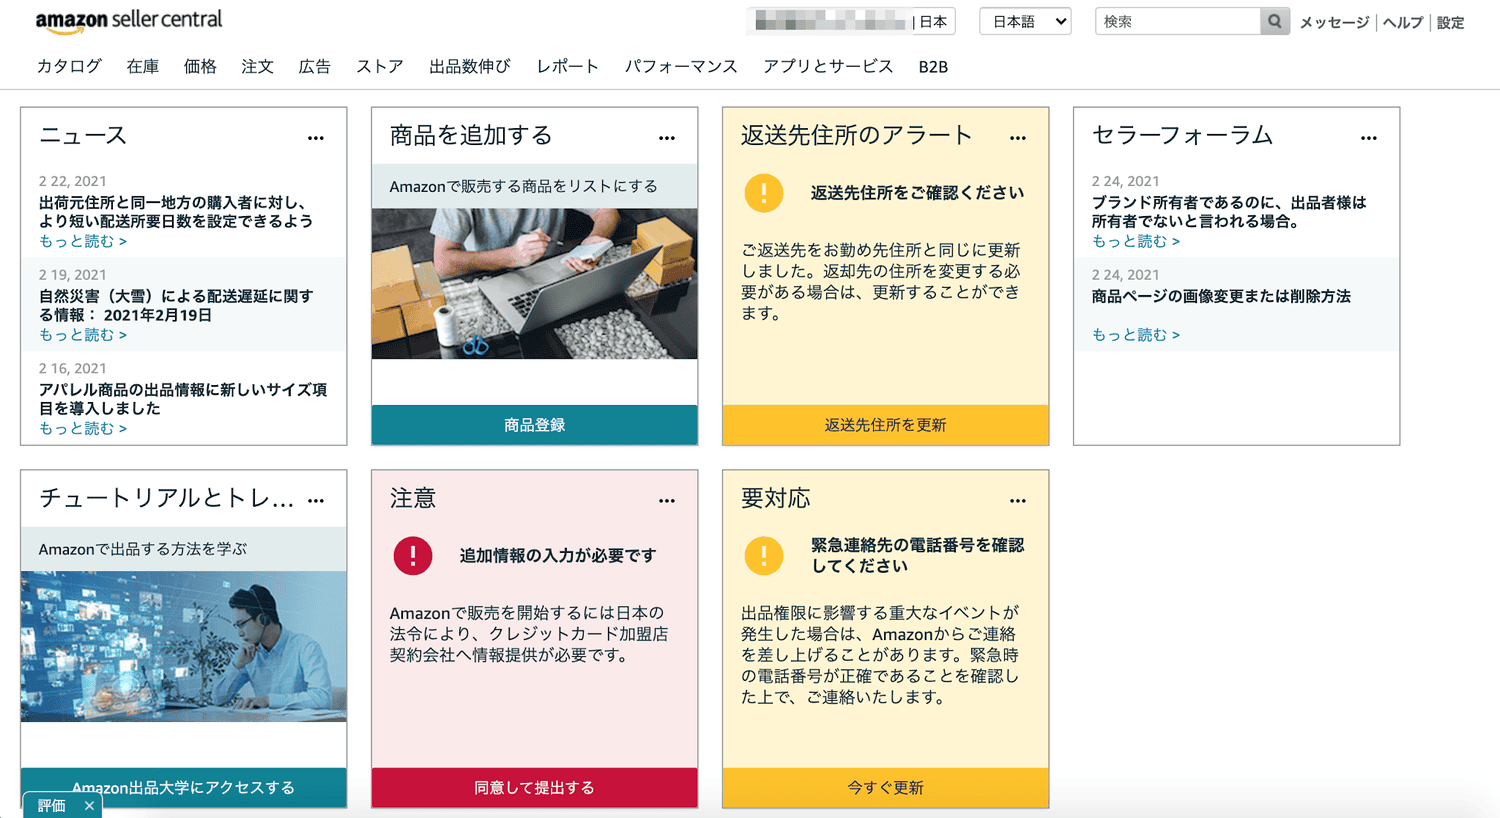Viewport: 1500px width, 818px height.
Task: Open the B2B menu
Action: [933, 66]
